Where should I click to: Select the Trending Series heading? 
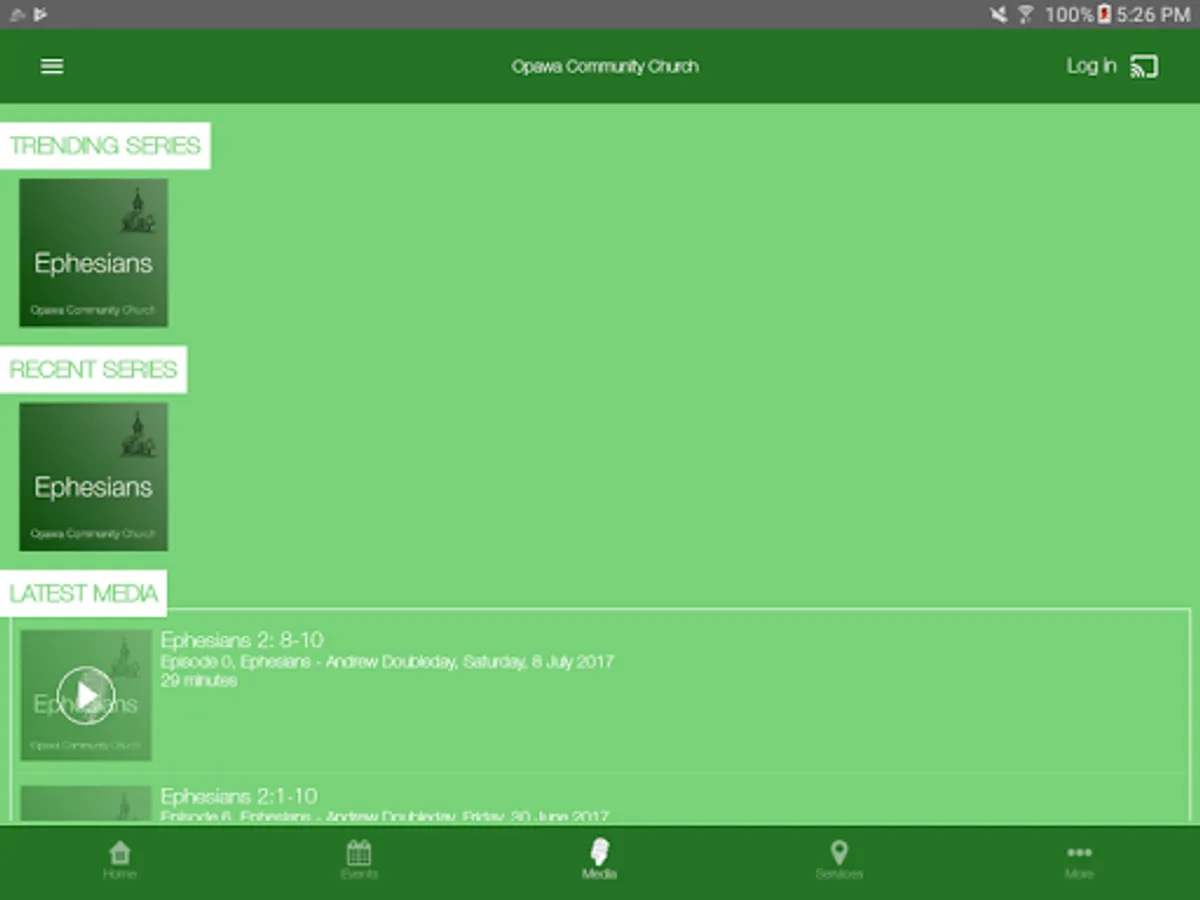pyautogui.click(x=105, y=146)
